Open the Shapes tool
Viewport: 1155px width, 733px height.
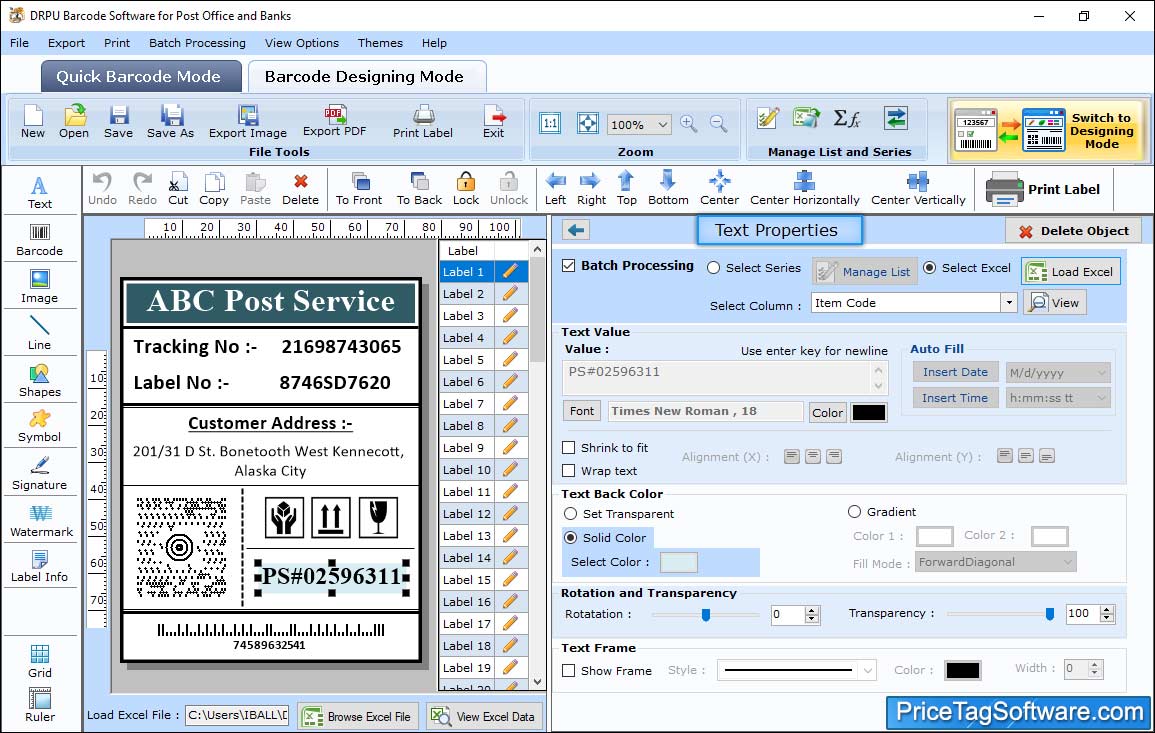pyautogui.click(x=40, y=381)
